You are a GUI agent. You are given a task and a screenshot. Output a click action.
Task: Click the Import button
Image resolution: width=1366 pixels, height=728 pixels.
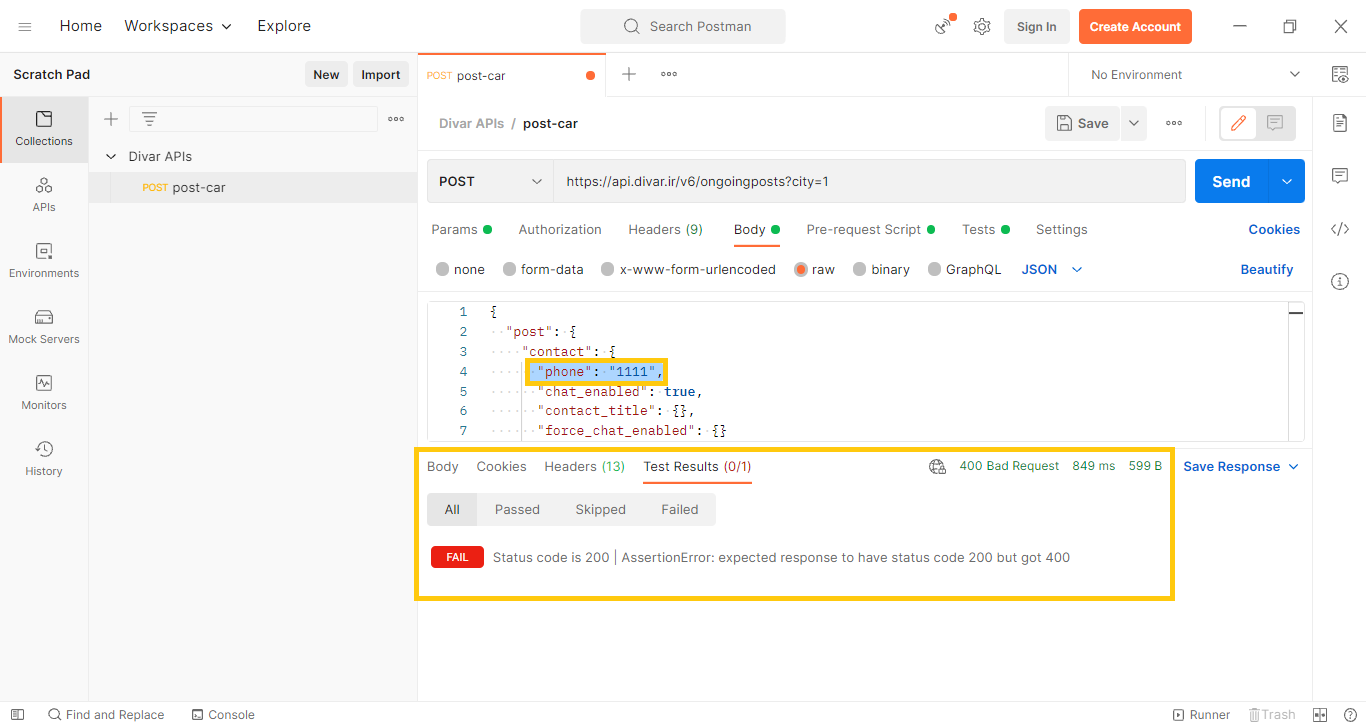[x=380, y=74]
